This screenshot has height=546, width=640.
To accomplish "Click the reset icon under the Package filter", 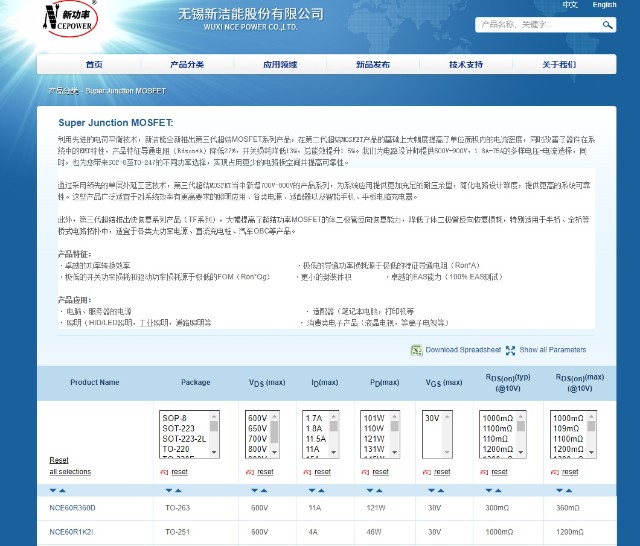I will point(164,472).
